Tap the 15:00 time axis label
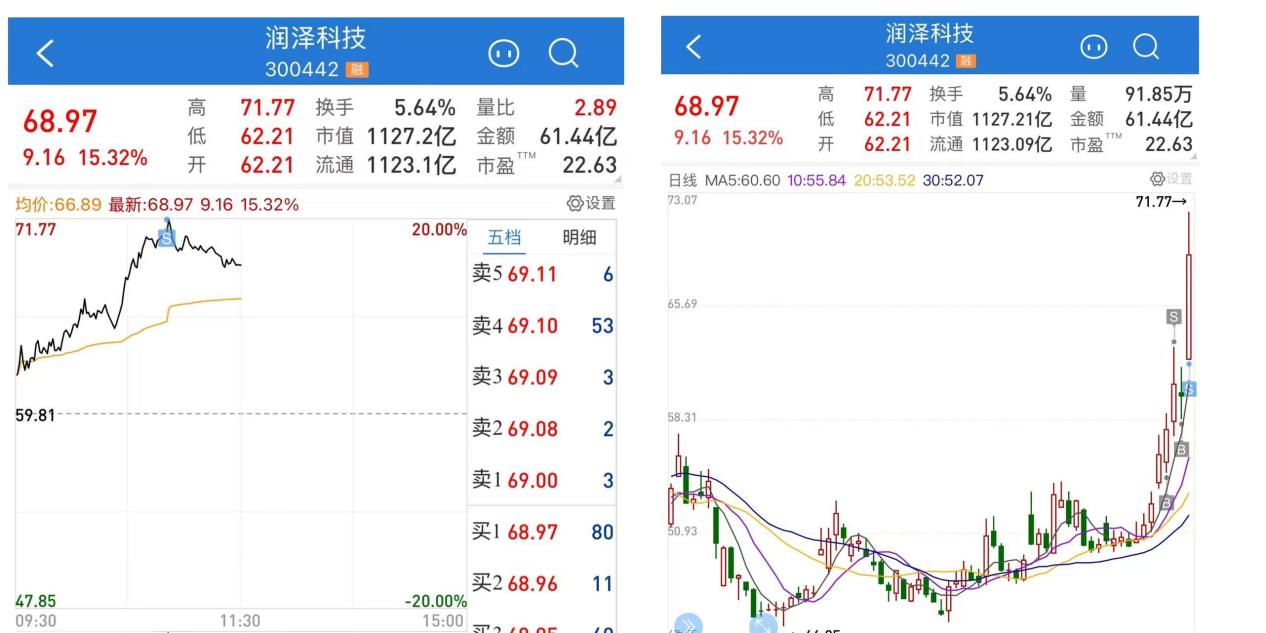 pos(445,621)
